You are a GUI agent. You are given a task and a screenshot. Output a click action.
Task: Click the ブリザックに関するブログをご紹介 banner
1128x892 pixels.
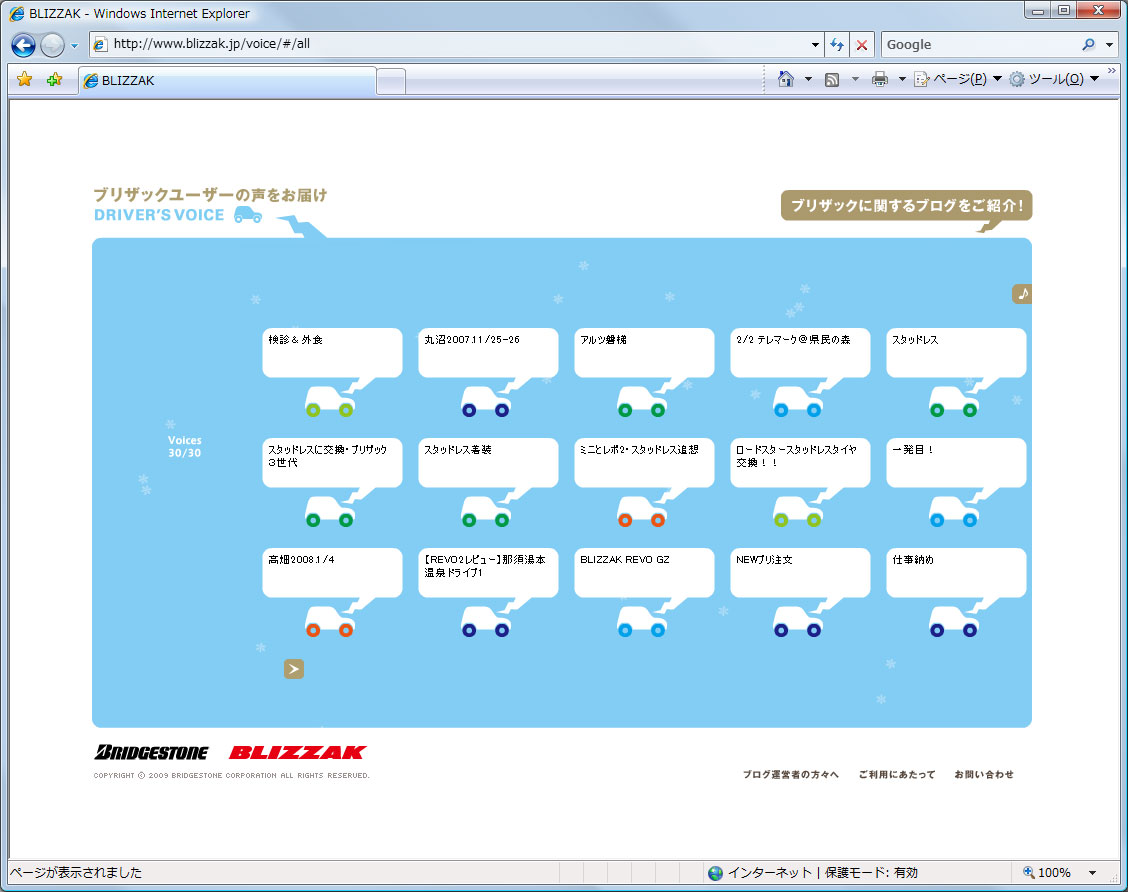pos(906,206)
